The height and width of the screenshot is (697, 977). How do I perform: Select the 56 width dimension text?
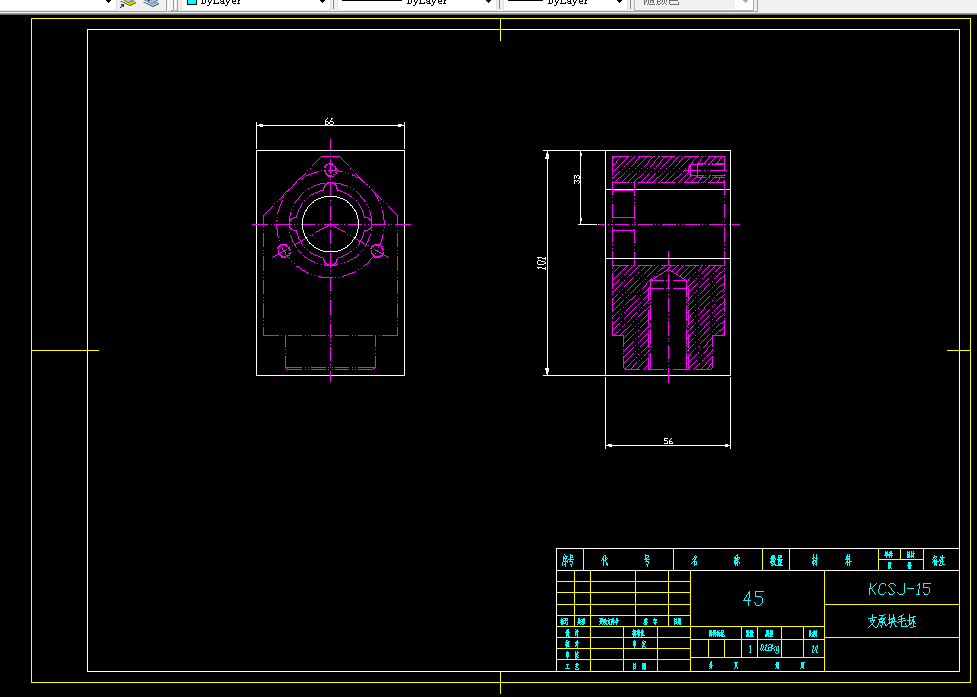[668, 441]
